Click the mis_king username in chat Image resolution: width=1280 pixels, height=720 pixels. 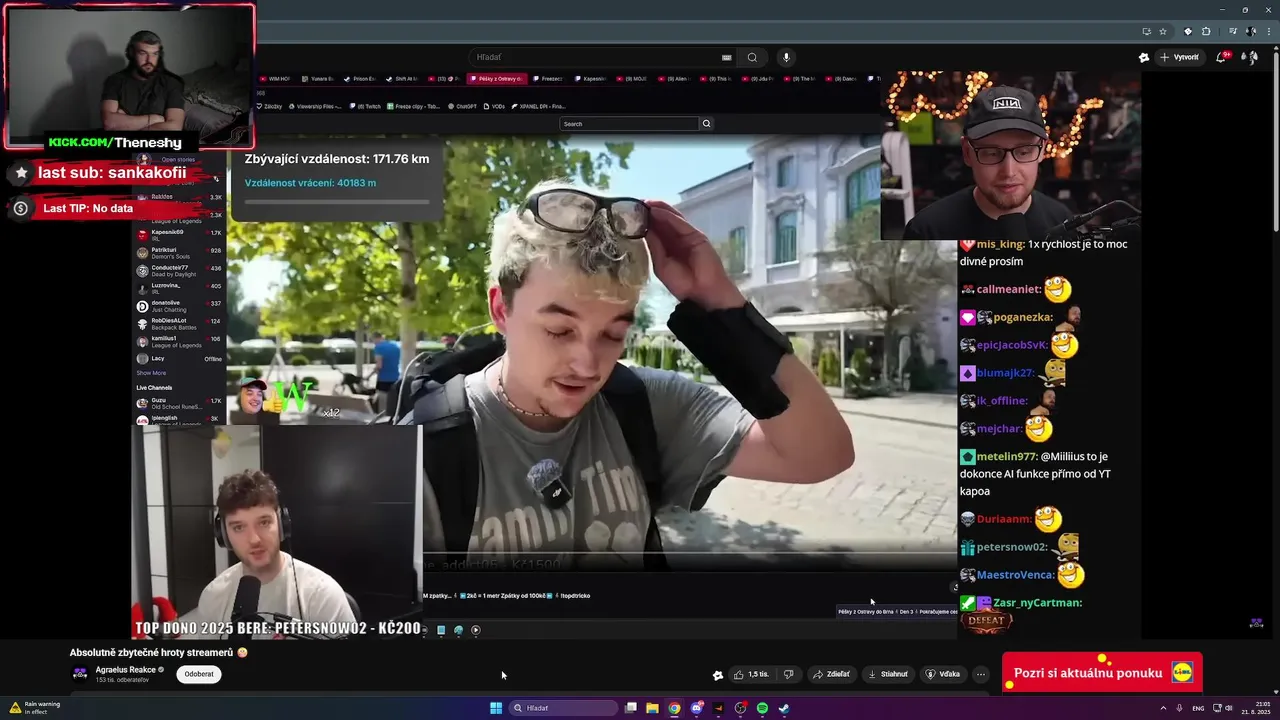[1000, 244]
